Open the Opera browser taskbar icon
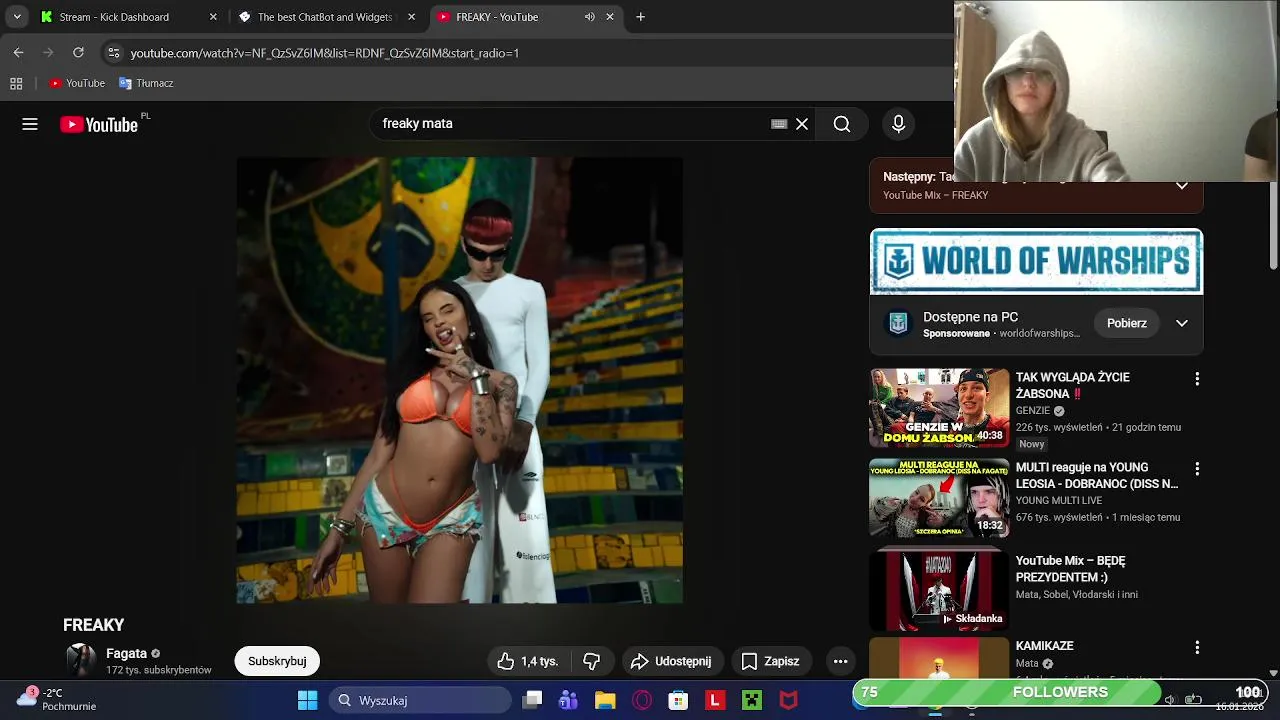This screenshot has height=720, width=1280. [642, 700]
